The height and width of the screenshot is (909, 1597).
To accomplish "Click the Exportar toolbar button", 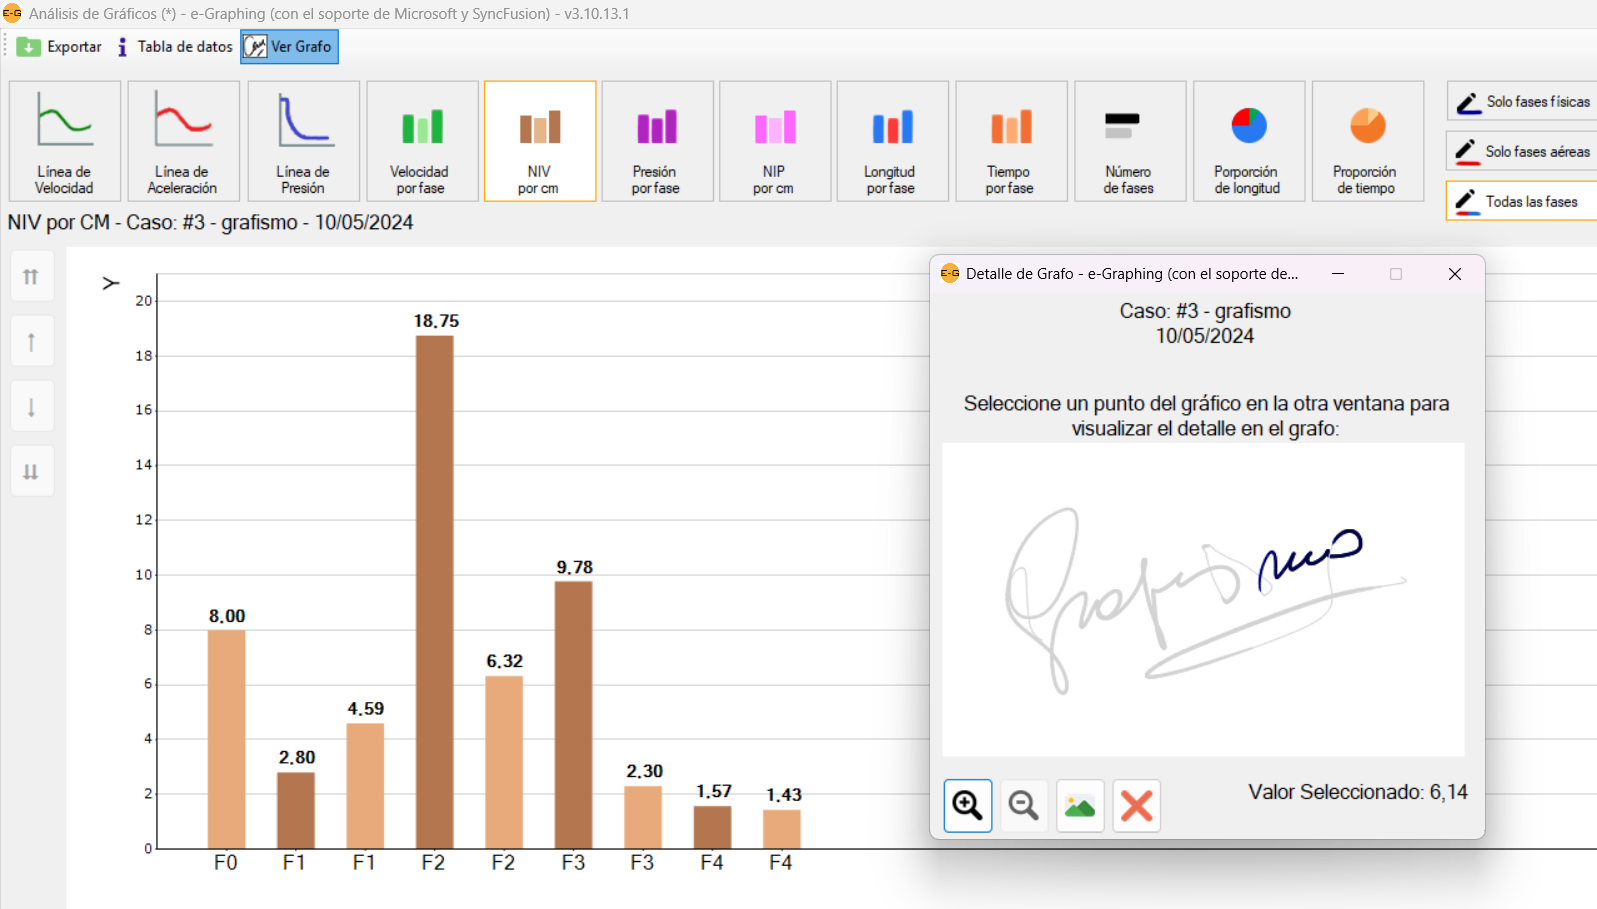I will (60, 47).
